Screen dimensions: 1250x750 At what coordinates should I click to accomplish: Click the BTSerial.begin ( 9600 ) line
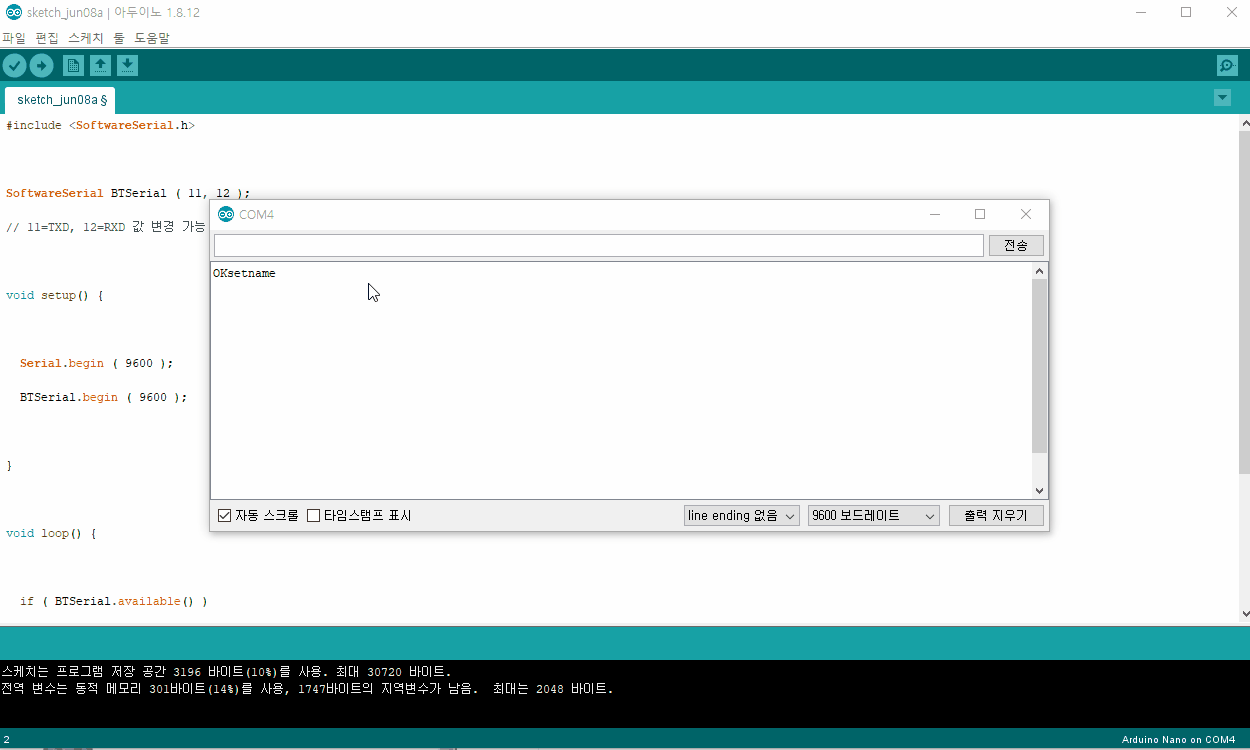[103, 398]
